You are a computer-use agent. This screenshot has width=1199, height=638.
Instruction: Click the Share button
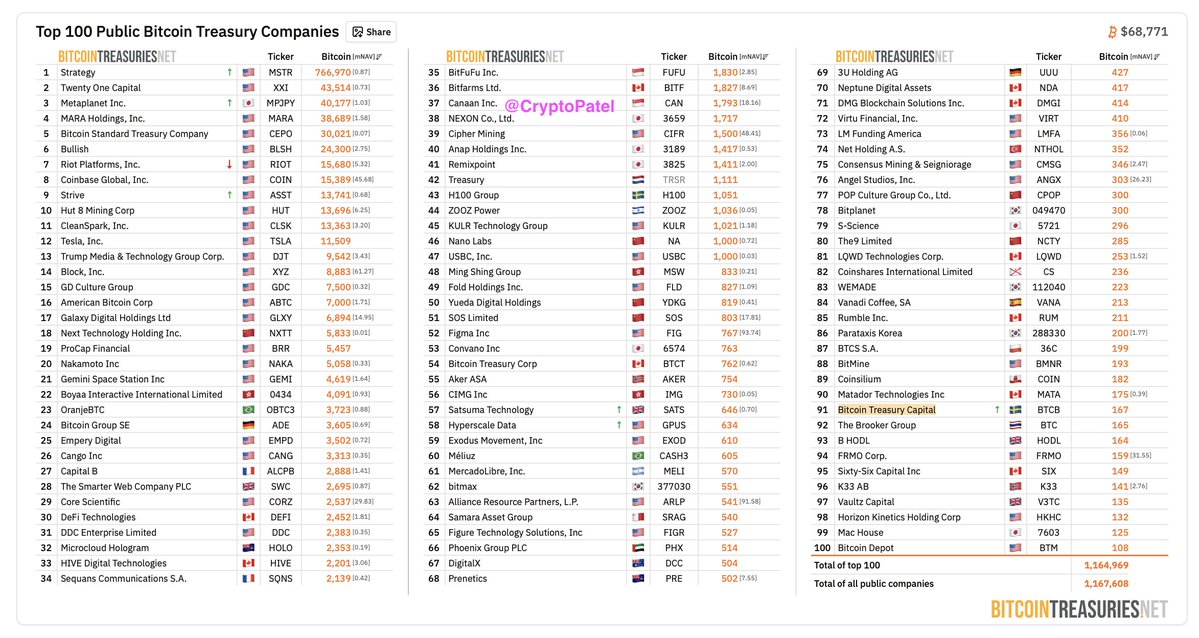371,32
